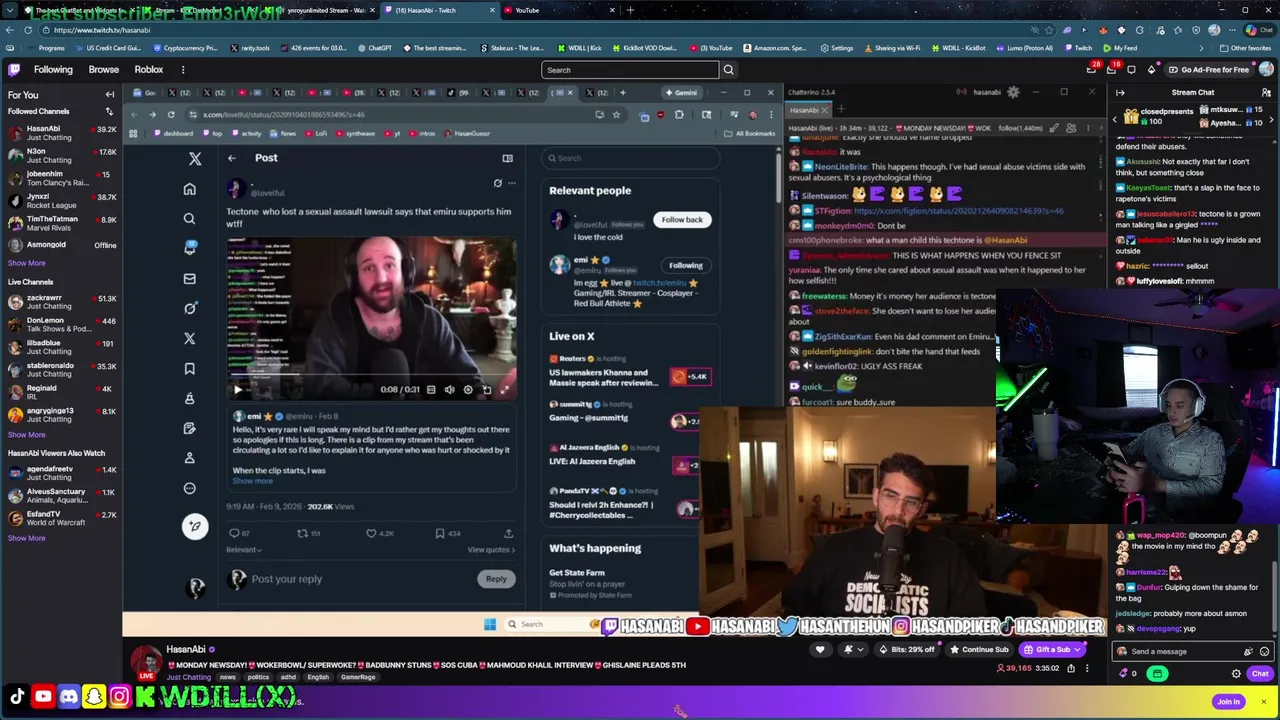Viewport: 1280px width, 720px height.
Task: Click Continue Sub button
Action: coord(979,650)
